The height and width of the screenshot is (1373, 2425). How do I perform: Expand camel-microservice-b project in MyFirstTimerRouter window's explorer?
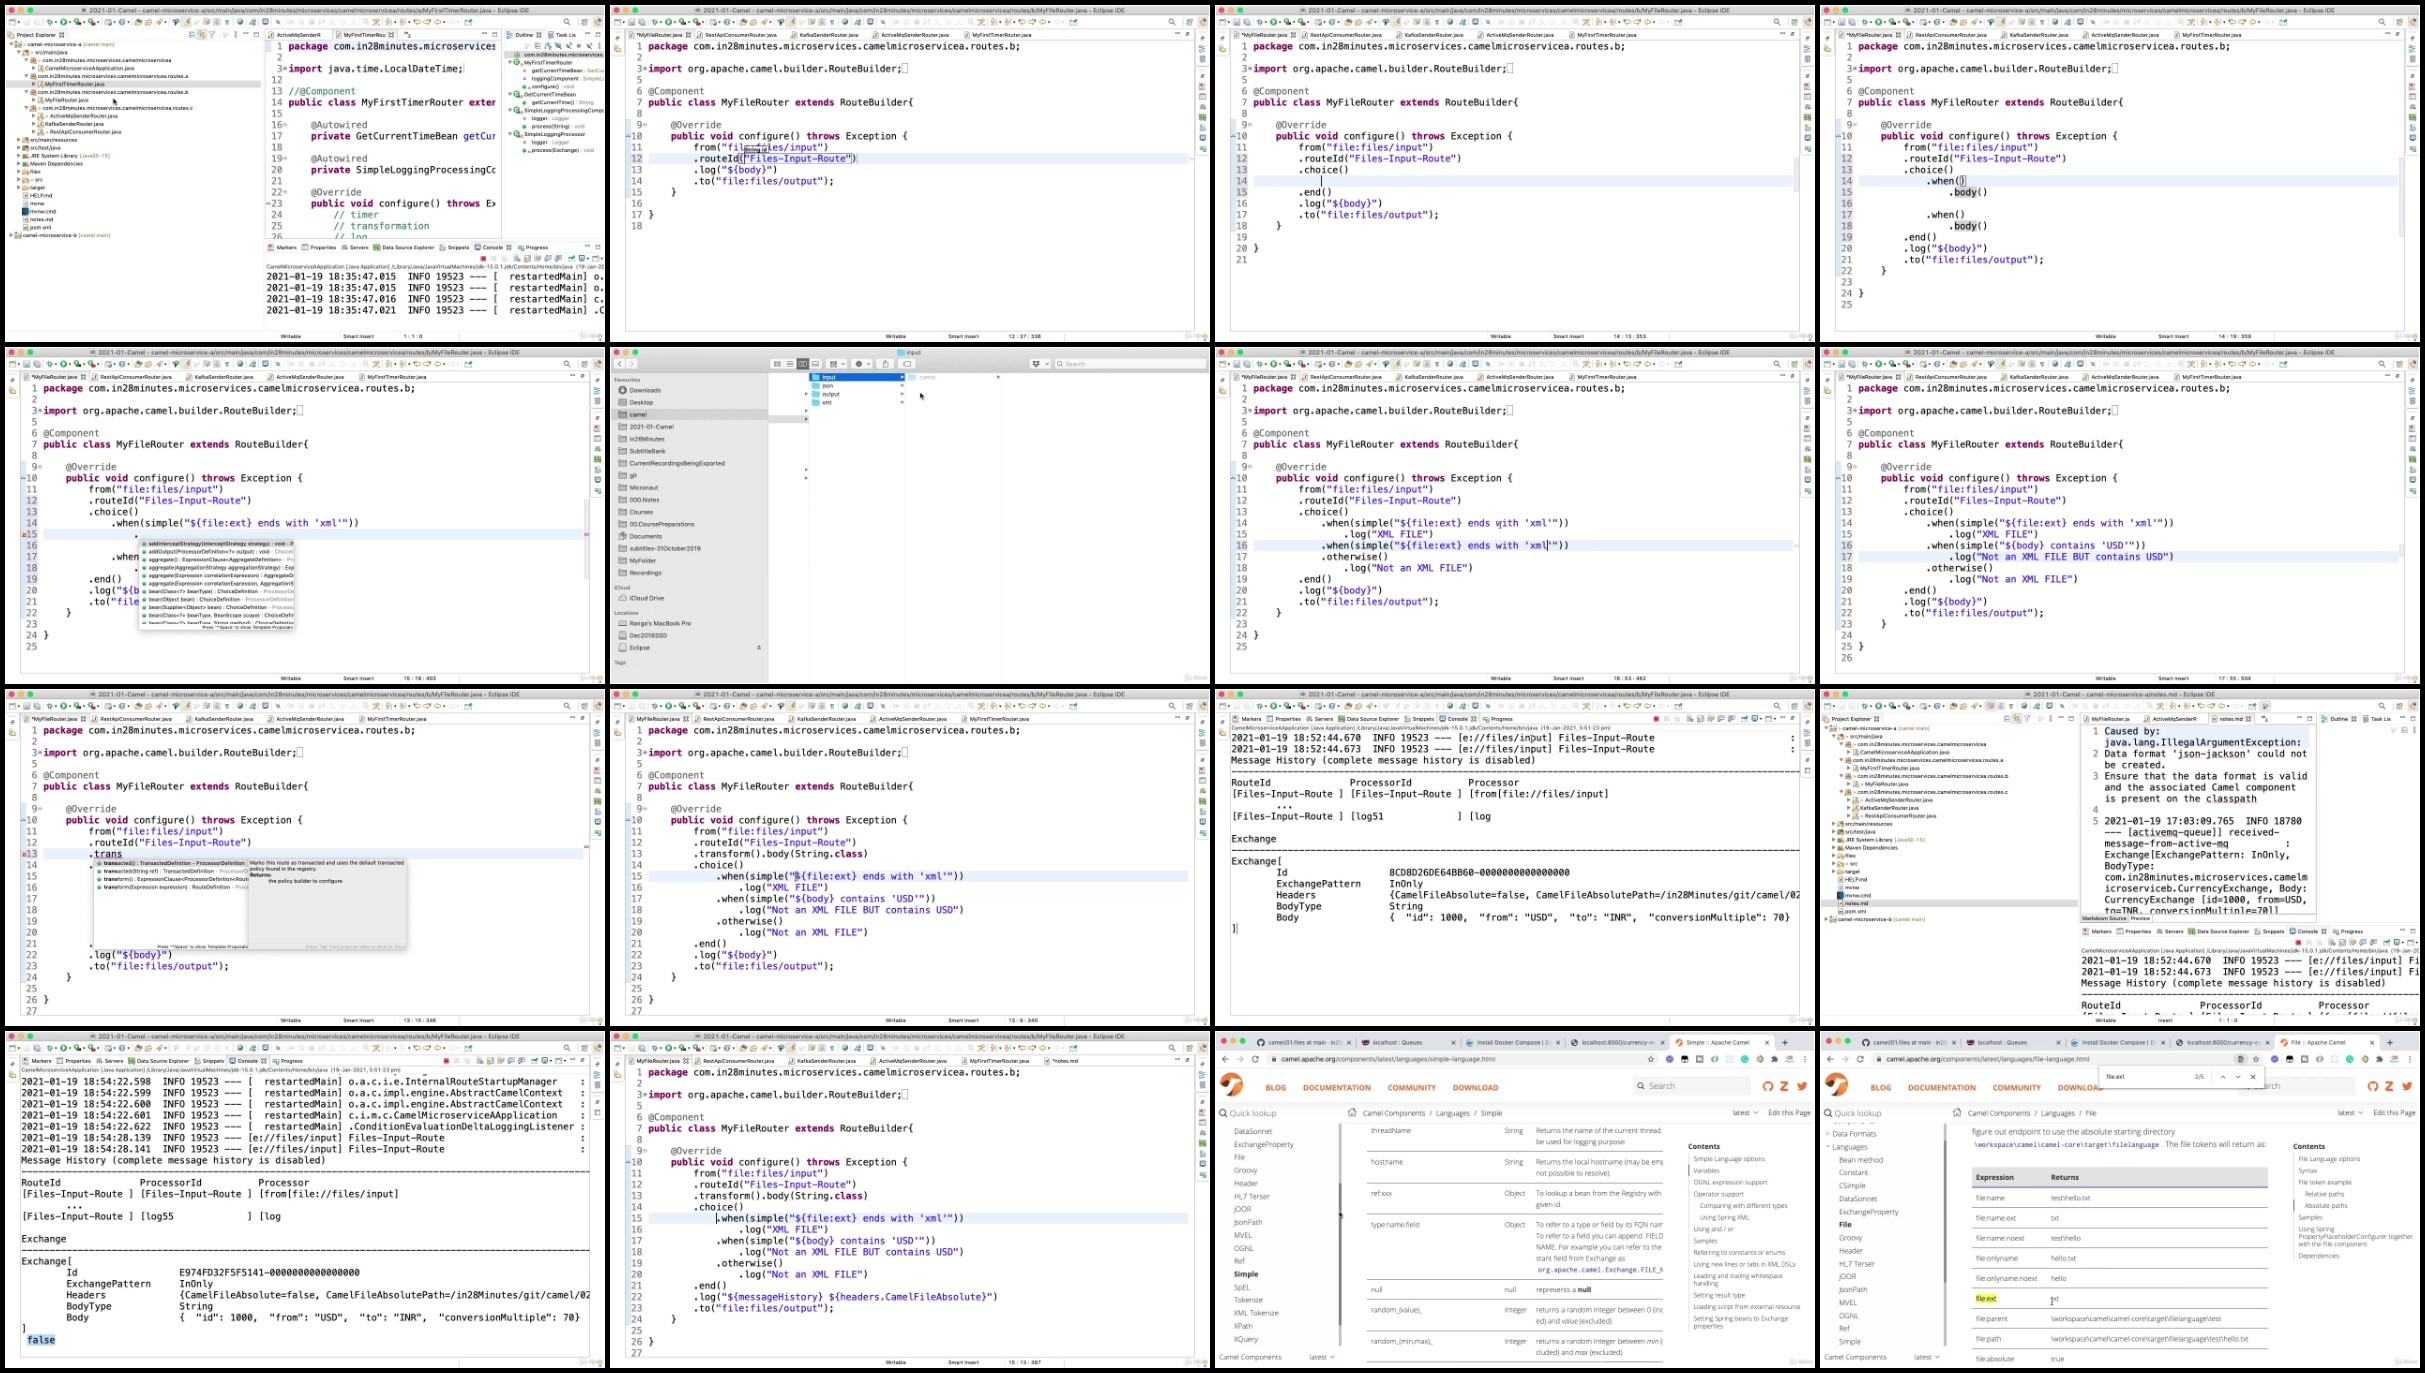point(11,235)
